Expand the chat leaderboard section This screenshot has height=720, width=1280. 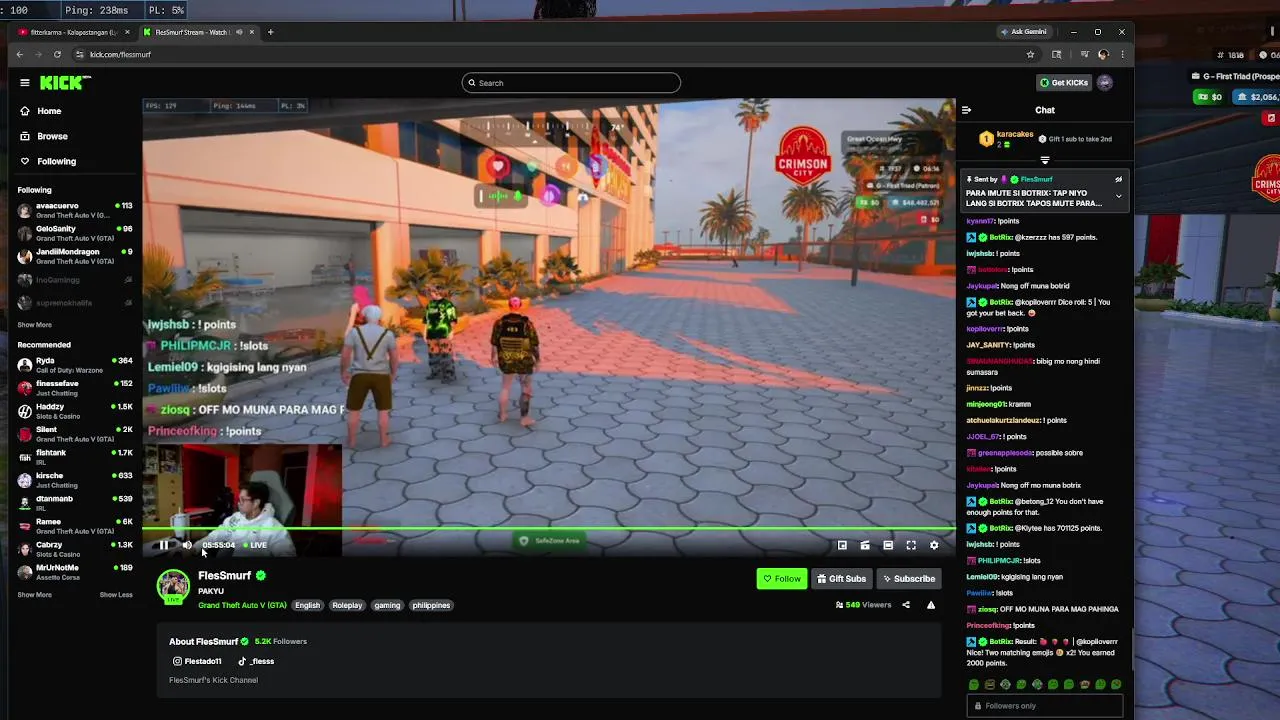coord(1045,160)
